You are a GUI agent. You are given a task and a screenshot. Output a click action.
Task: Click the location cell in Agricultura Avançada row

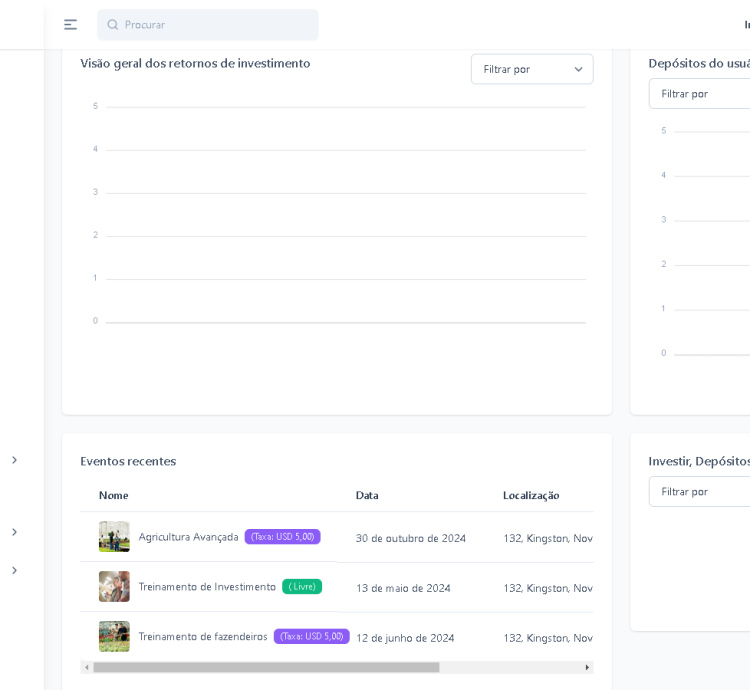(x=548, y=538)
